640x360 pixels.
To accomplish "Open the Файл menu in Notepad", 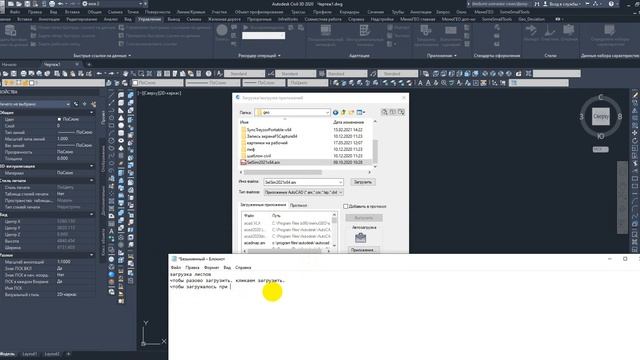I will [176, 267].
